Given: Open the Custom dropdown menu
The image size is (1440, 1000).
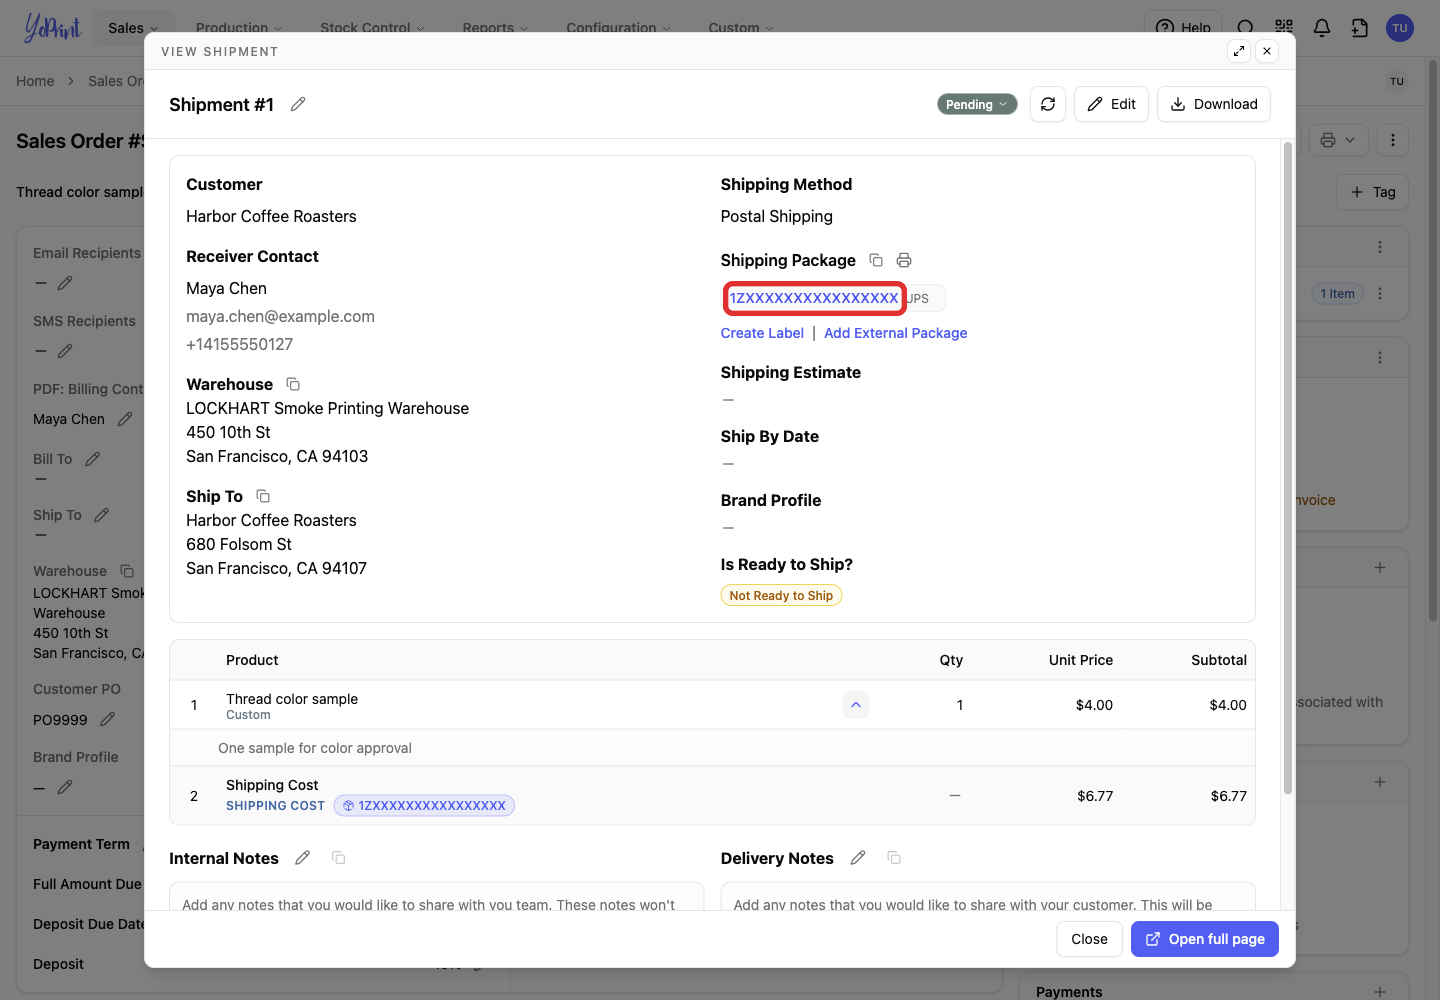Looking at the screenshot, I should 741,28.
